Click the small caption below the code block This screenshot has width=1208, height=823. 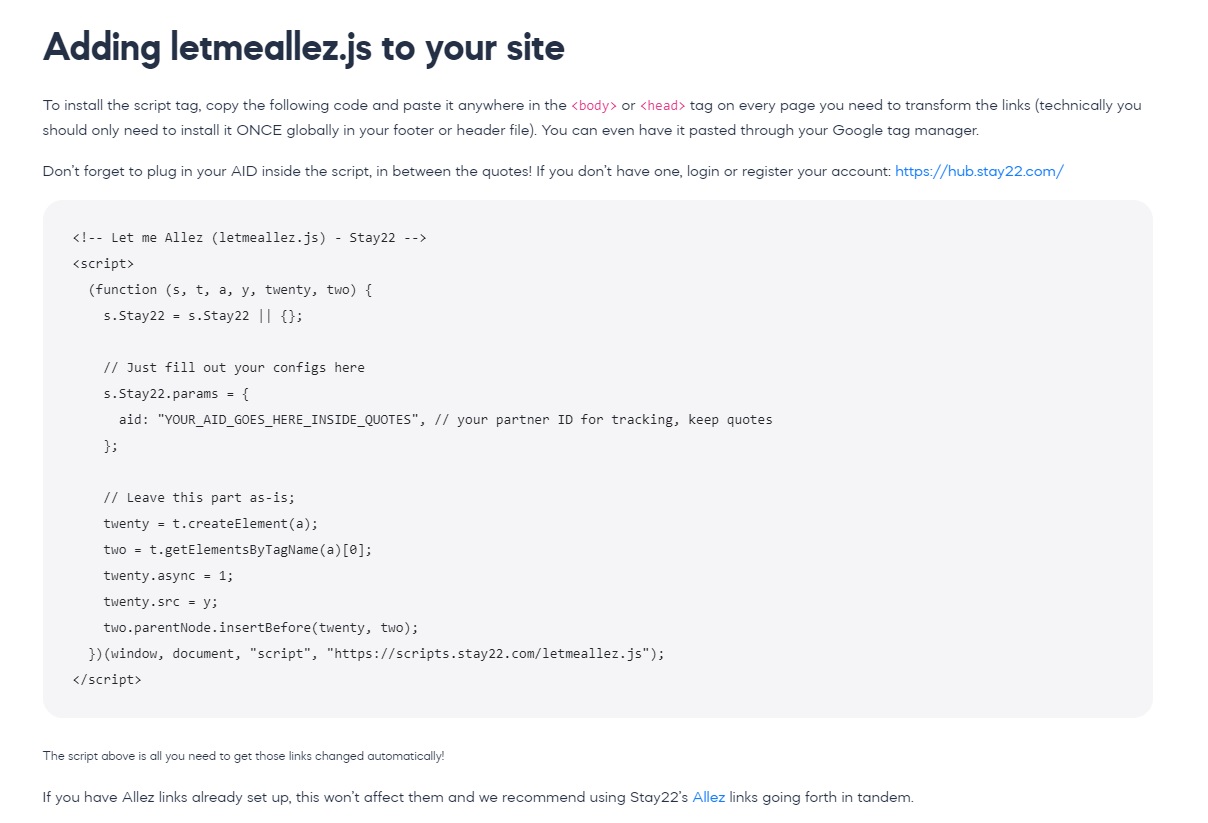pyautogui.click(x=243, y=756)
